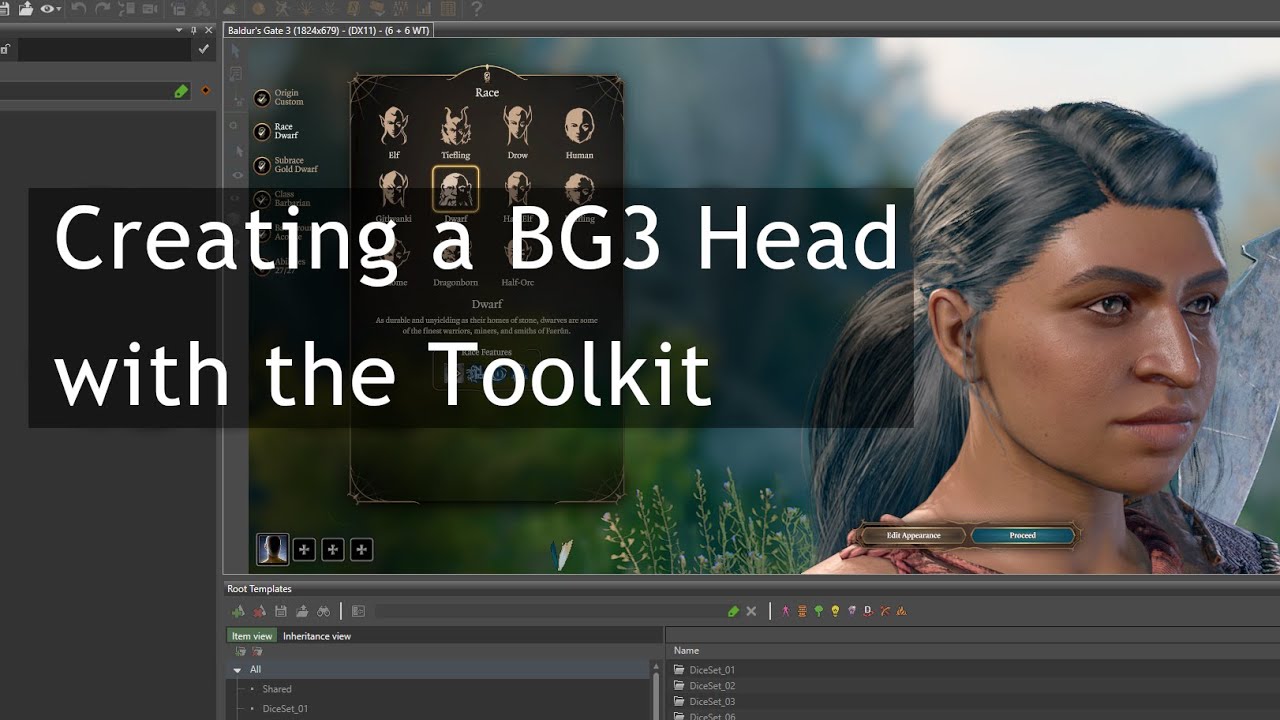Add party member with last plus slot
Image resolution: width=1280 pixels, height=720 pixels.
(x=362, y=549)
